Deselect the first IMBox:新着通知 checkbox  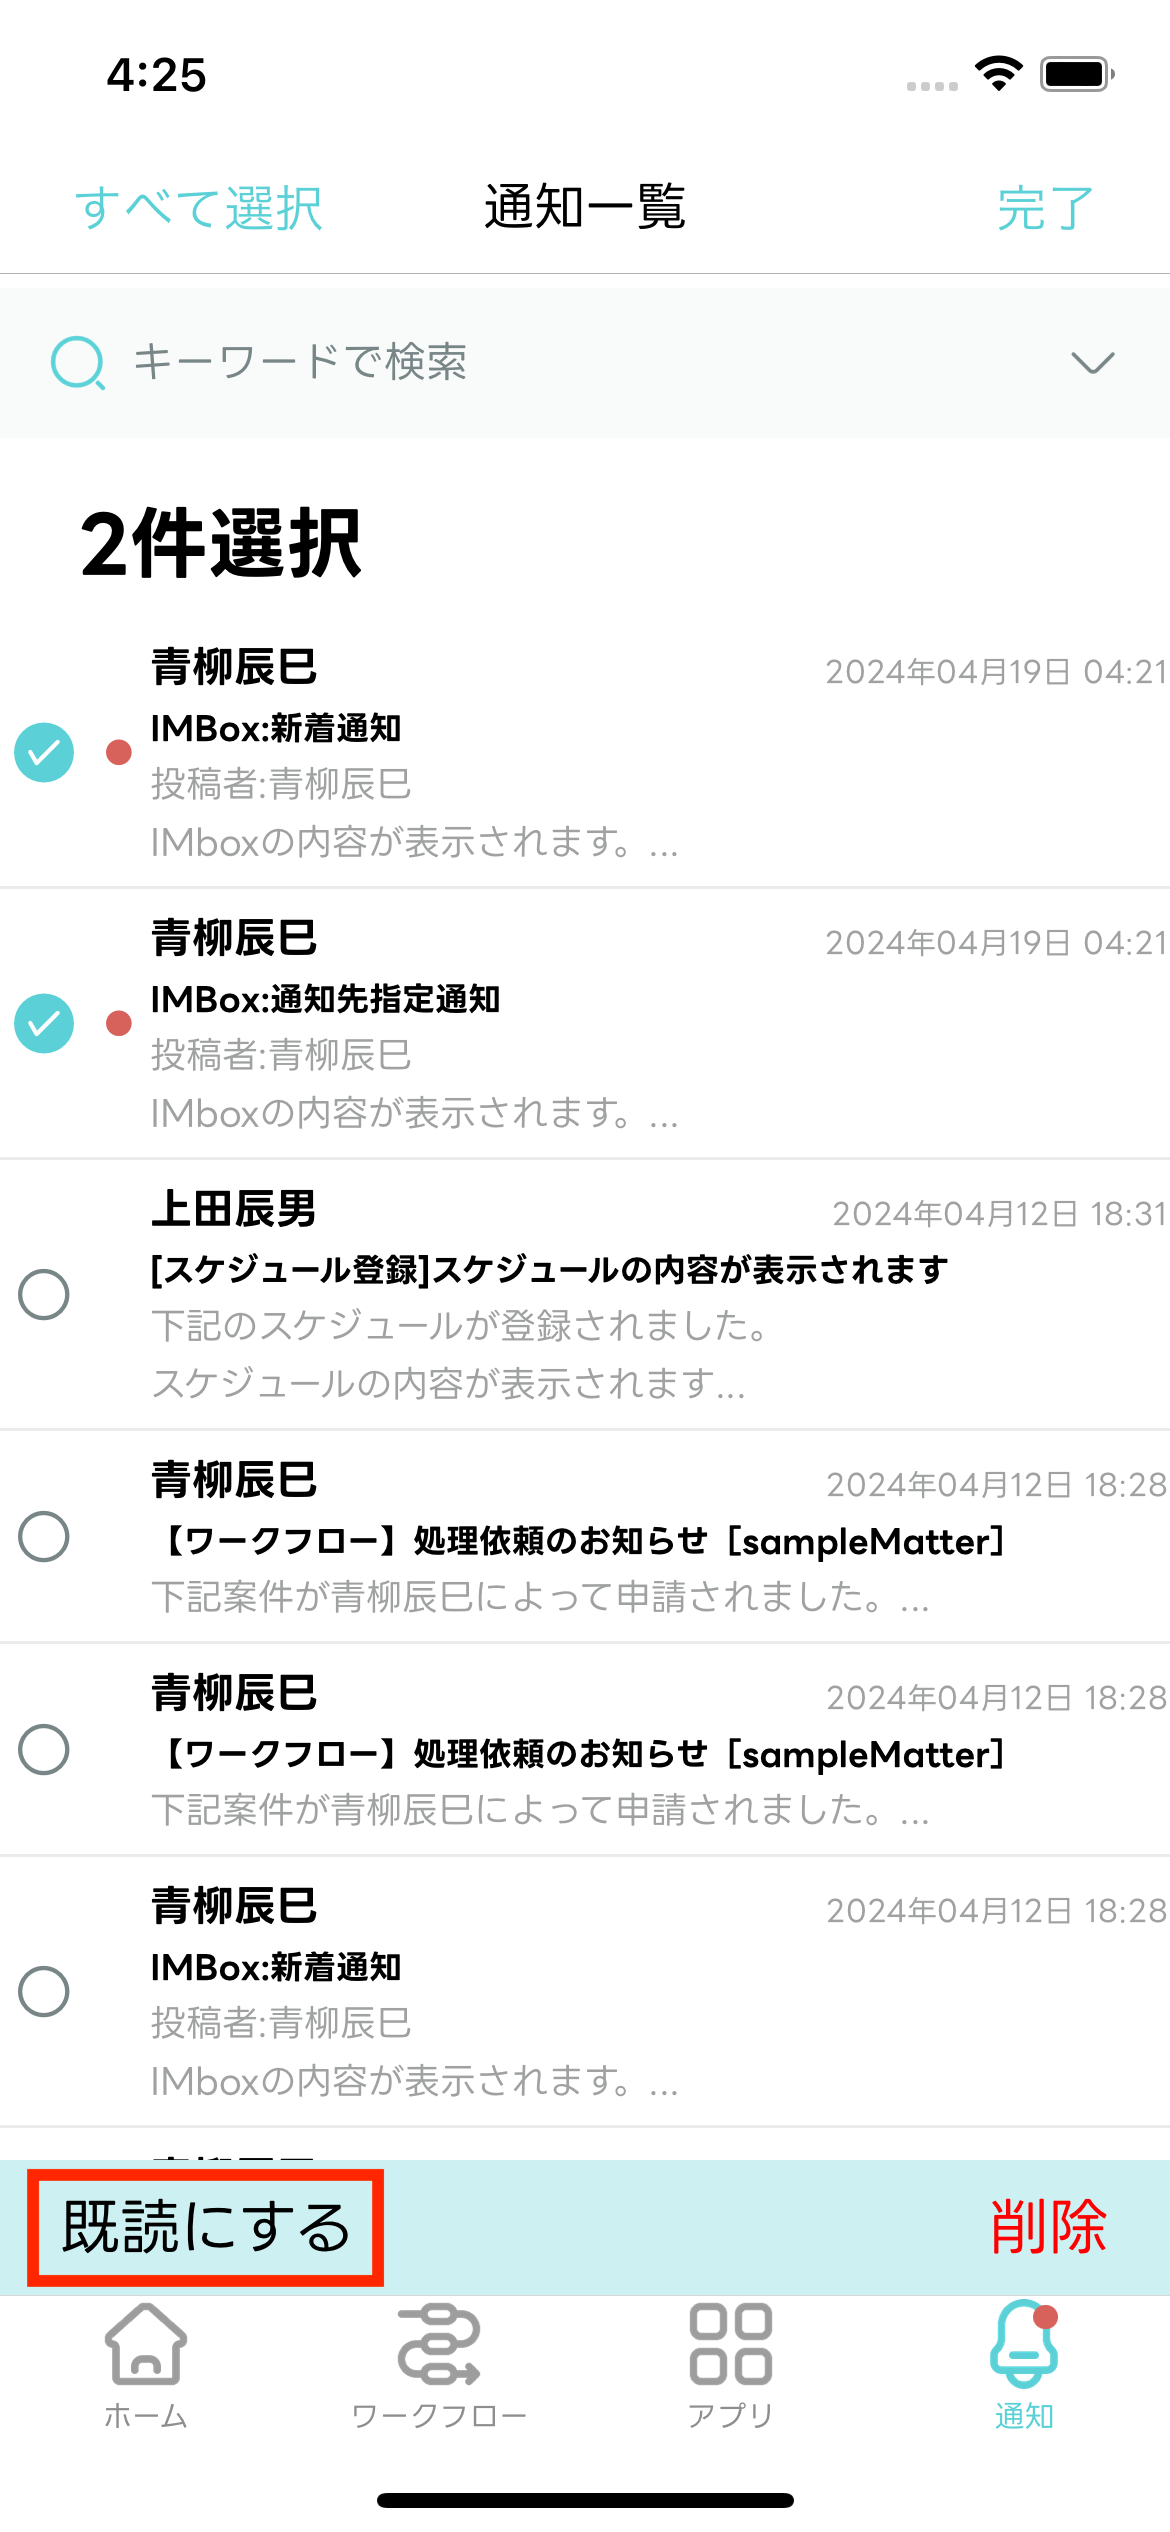tap(44, 752)
